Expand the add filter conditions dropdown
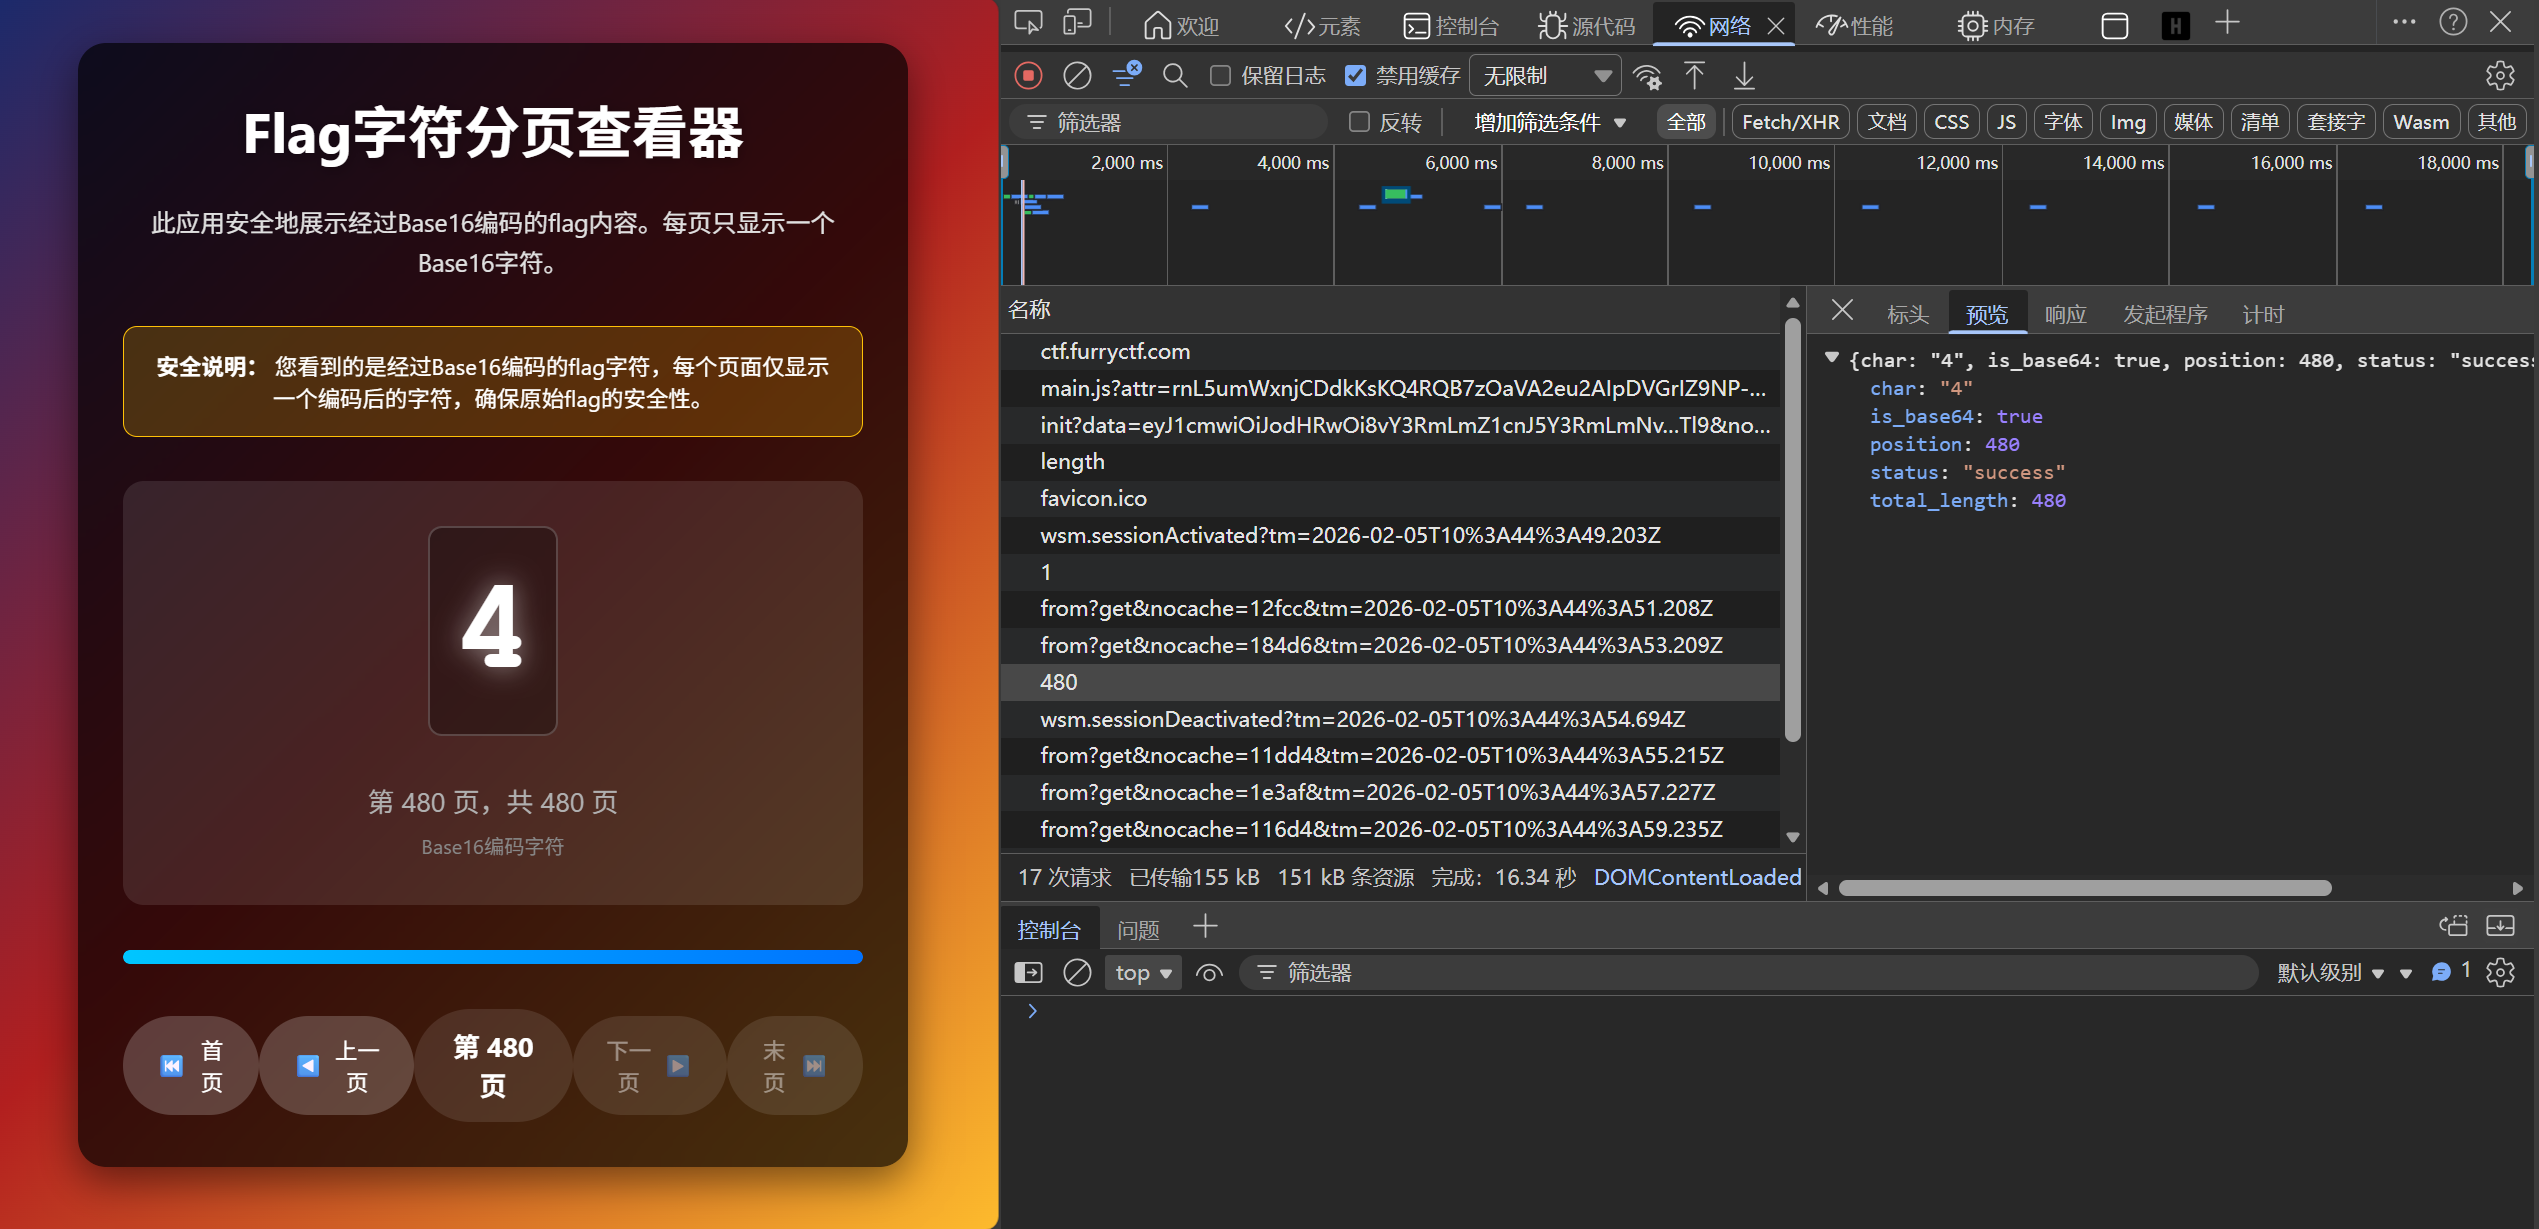 1549,122
